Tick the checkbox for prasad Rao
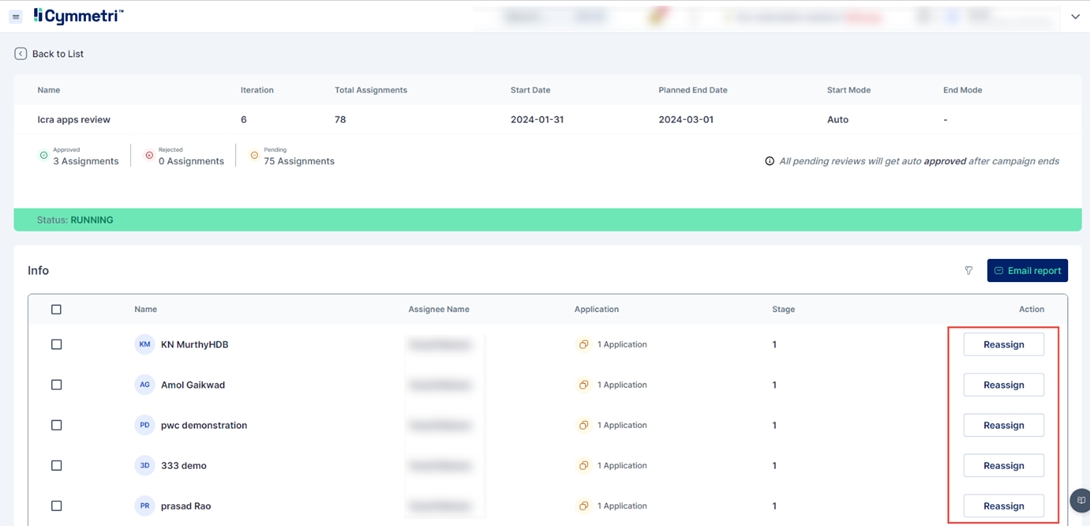 tap(56, 506)
